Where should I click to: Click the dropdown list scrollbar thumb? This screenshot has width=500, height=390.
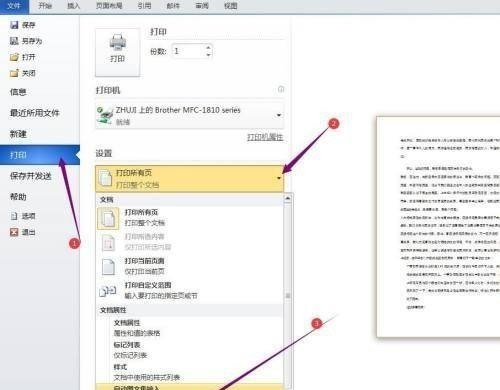(x=288, y=295)
